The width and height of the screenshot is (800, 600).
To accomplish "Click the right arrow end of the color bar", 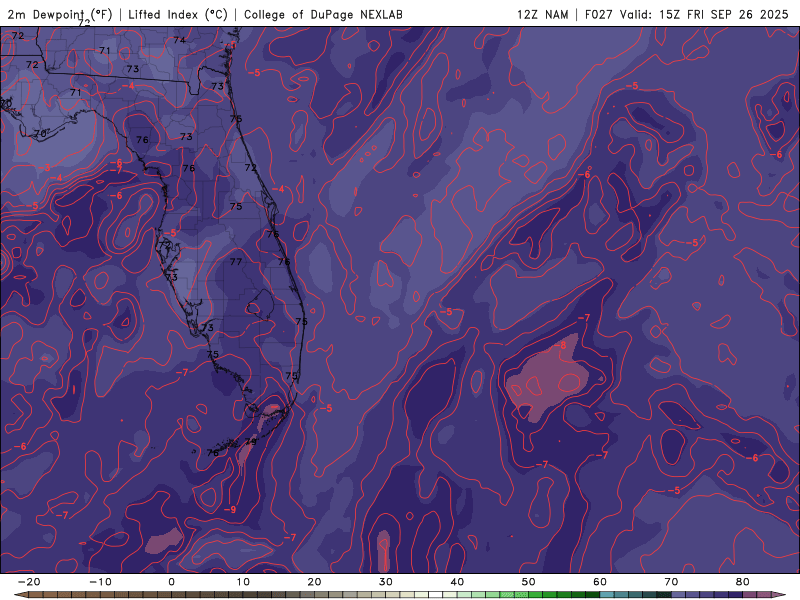I will tap(780, 595).
